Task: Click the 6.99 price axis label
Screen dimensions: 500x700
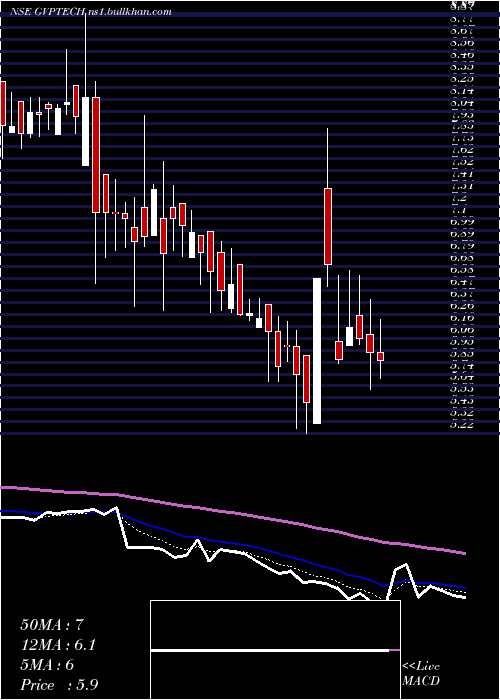Action: click(462, 222)
